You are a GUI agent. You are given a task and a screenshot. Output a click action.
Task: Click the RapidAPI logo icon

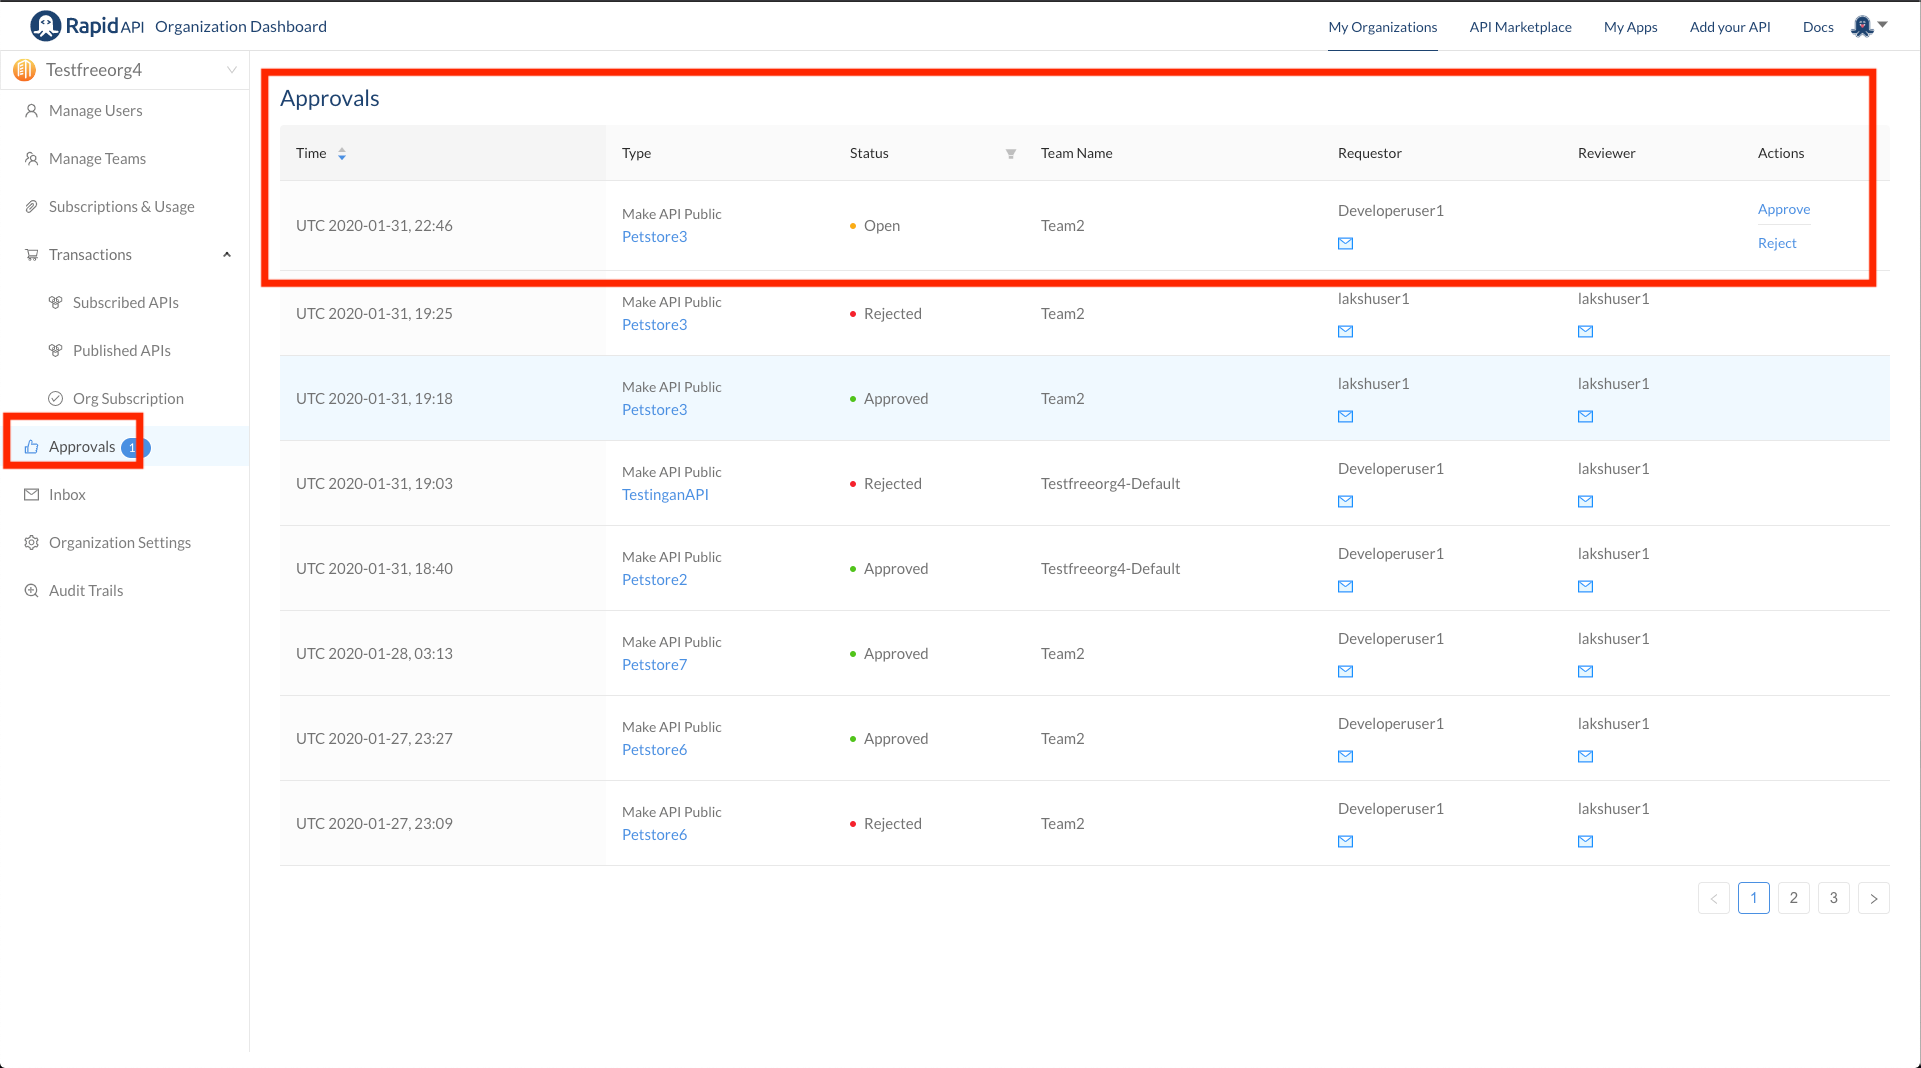point(45,26)
